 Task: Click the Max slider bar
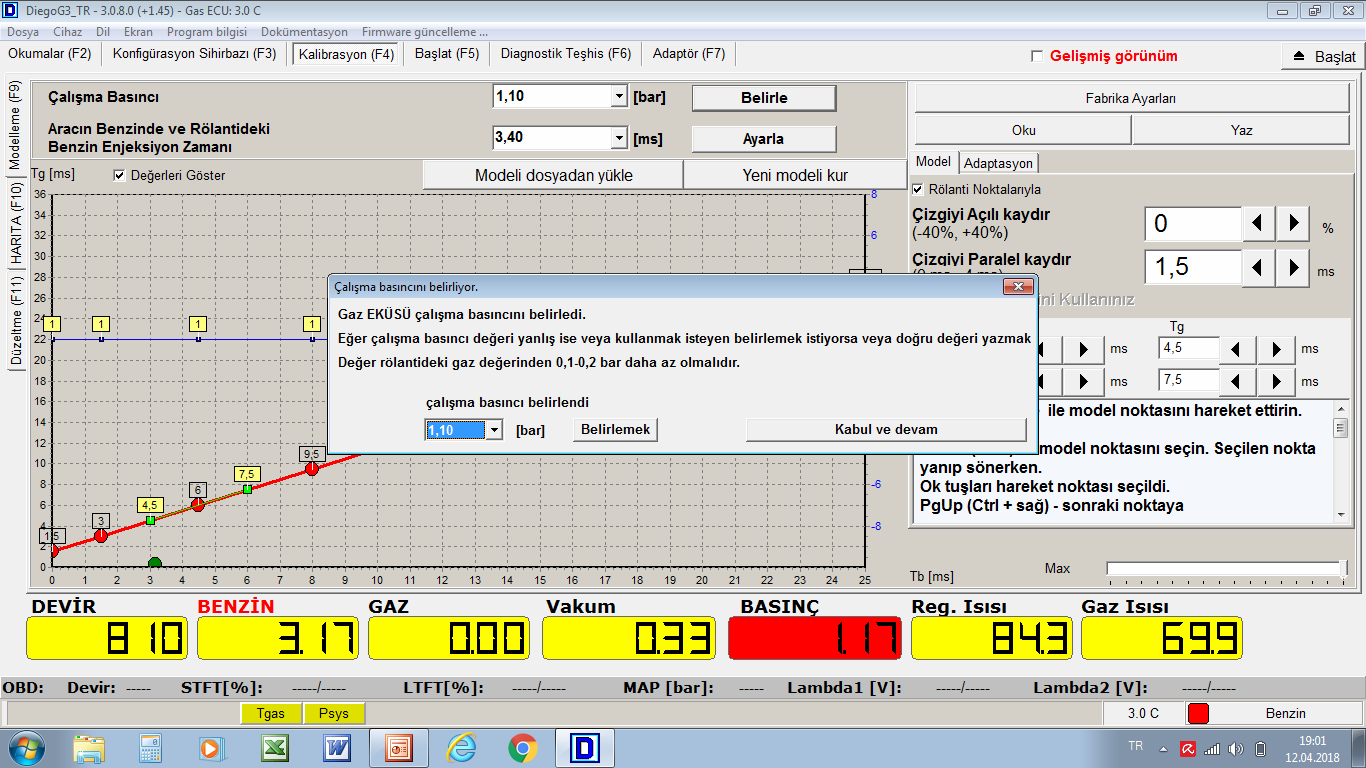(x=1227, y=568)
